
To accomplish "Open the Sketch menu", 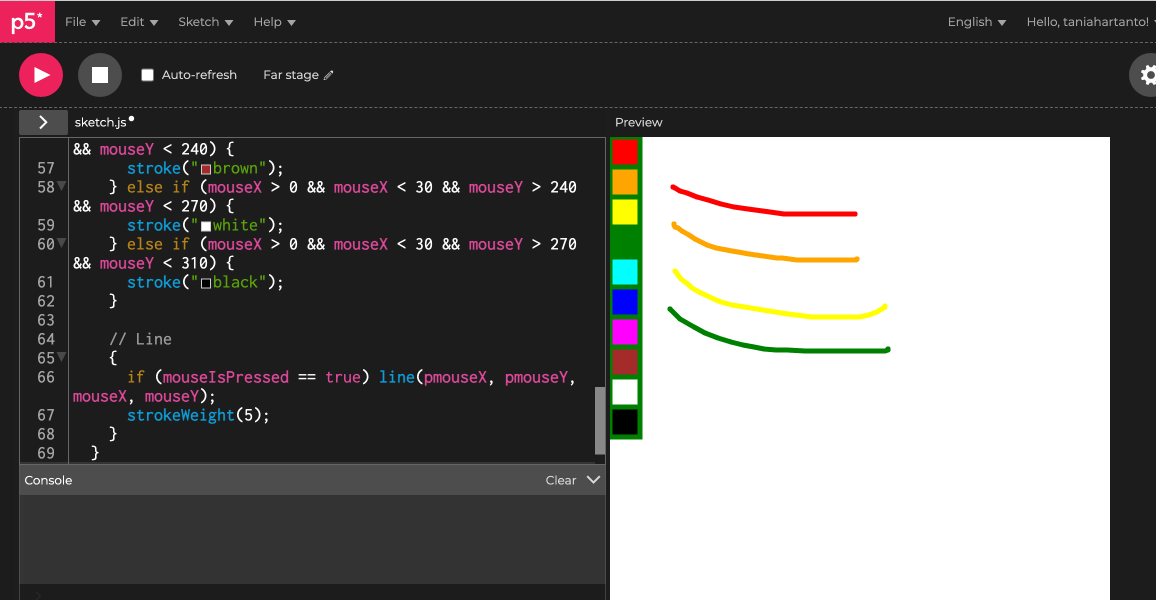I will point(205,22).
